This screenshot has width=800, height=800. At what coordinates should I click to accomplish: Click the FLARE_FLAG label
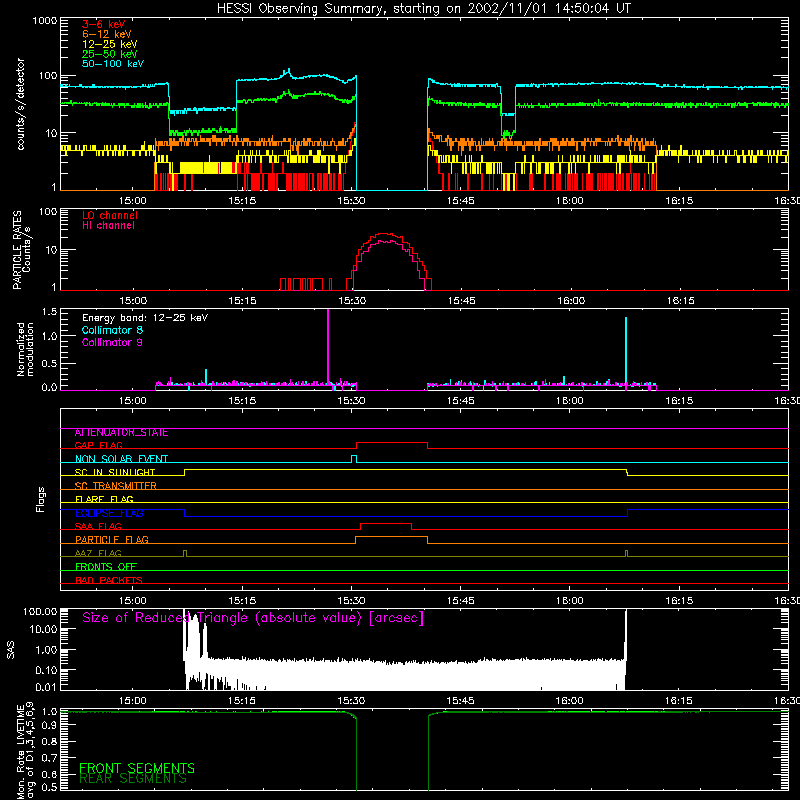click(104, 499)
